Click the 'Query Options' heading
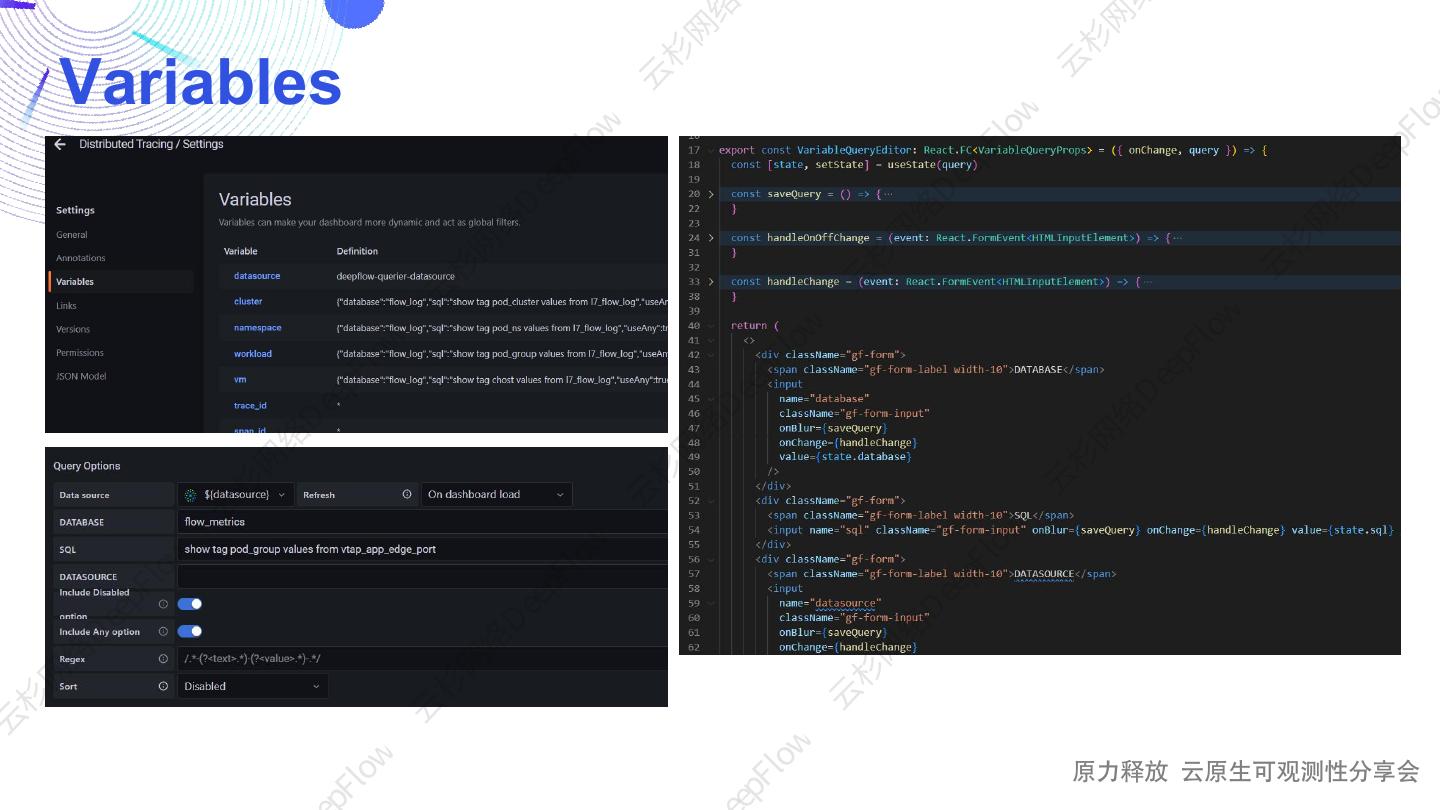This screenshot has height=810, width=1440. pos(87,466)
